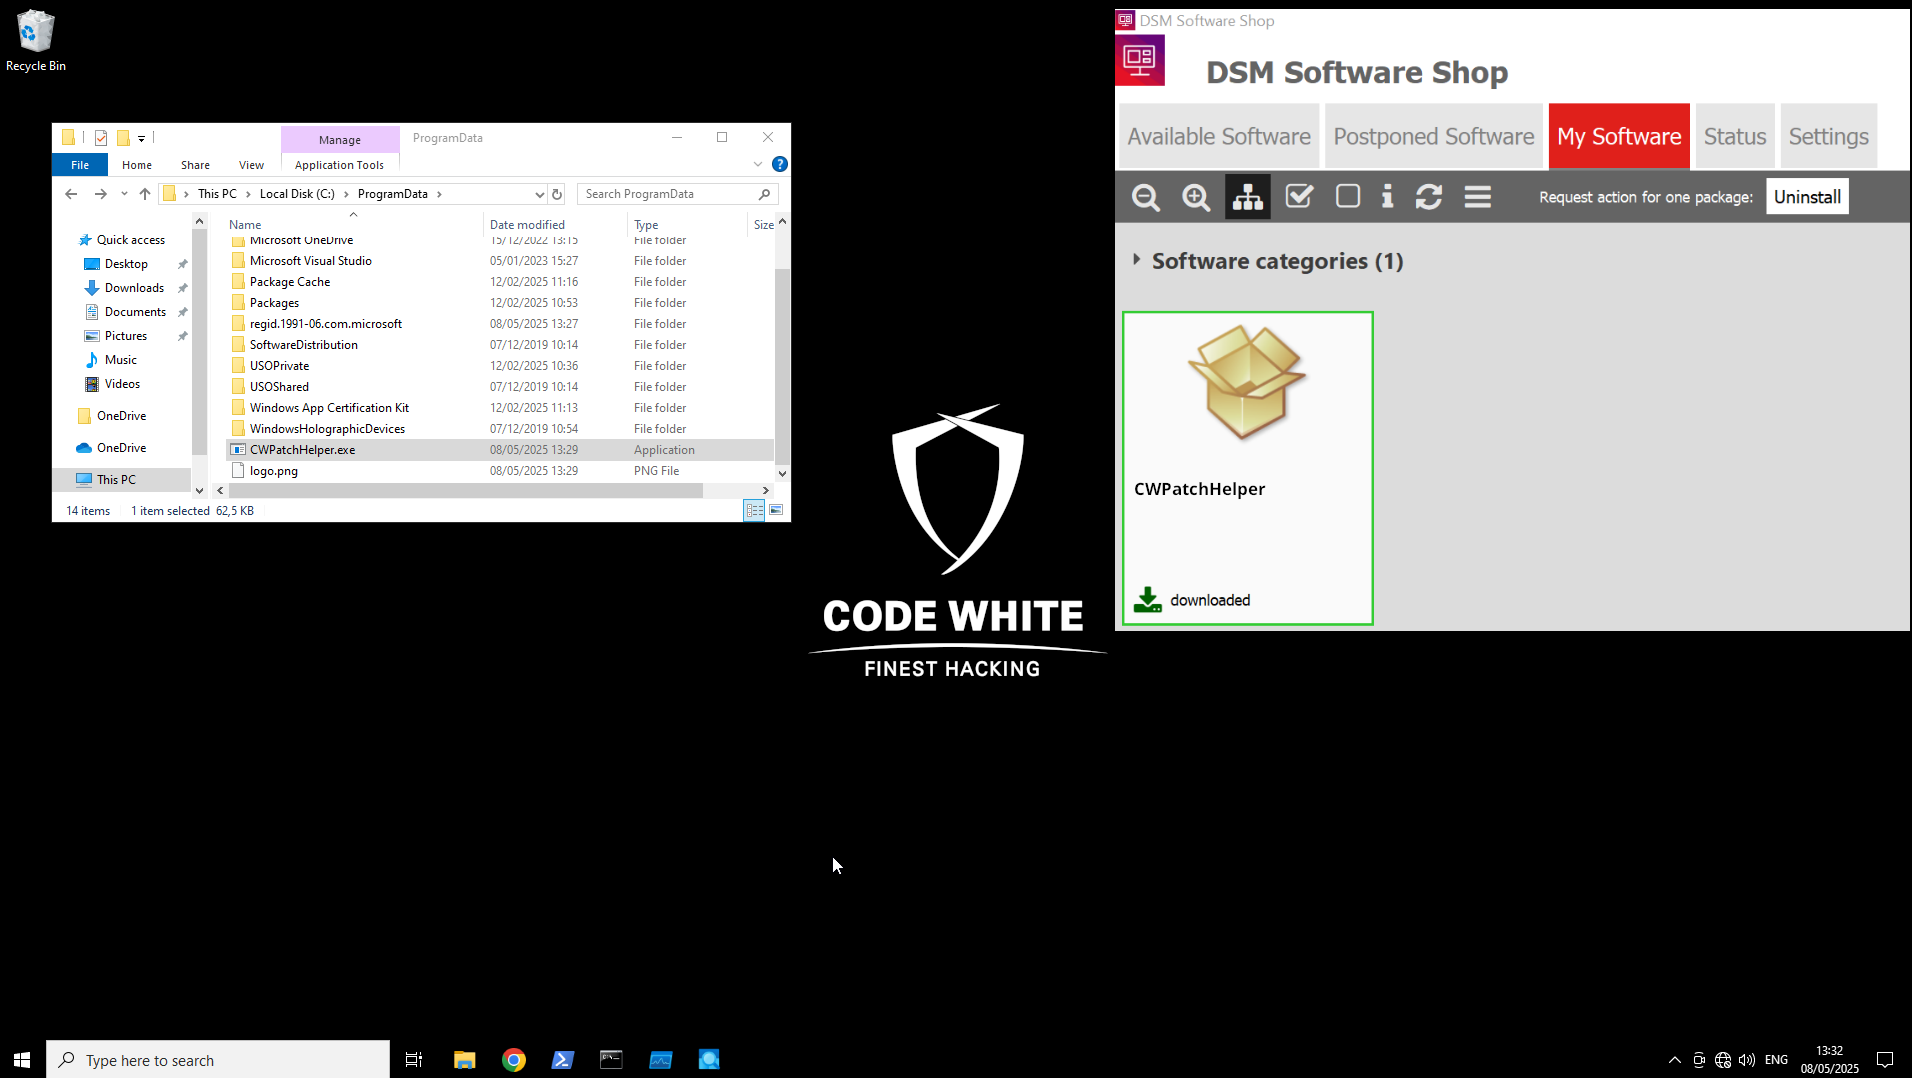
Task: Open the File menu in Explorer
Action: pos(80,165)
